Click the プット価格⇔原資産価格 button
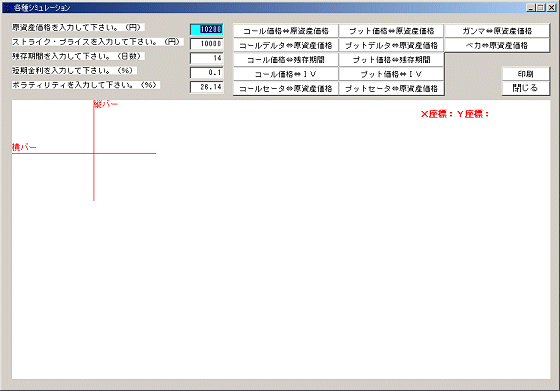This screenshot has width=560, height=391. pos(391,31)
